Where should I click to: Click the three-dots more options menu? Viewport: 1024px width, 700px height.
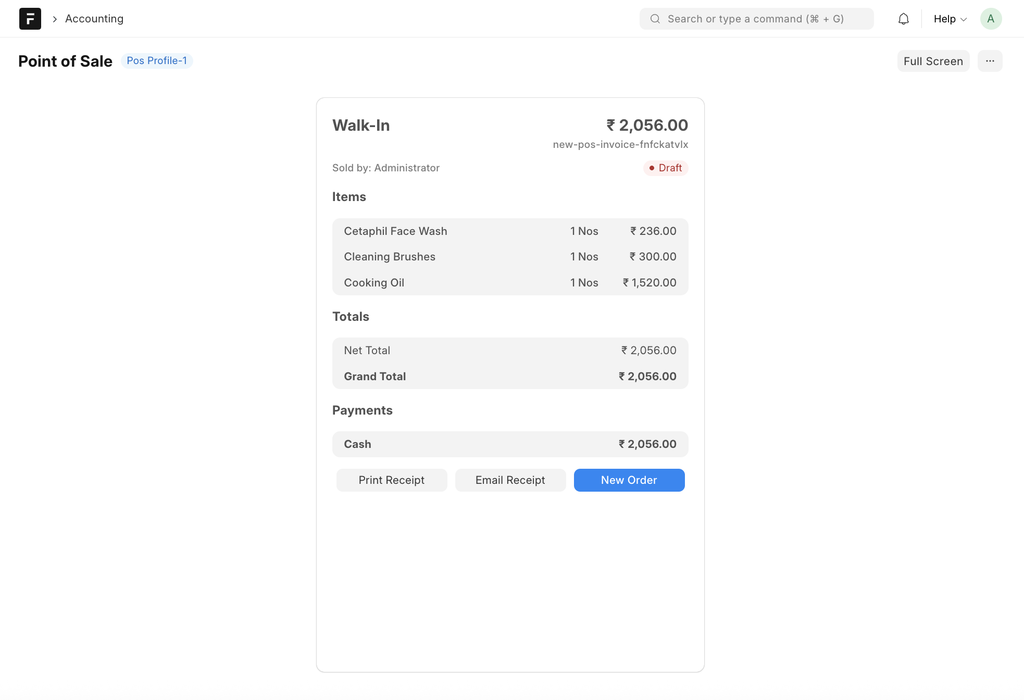tap(989, 61)
